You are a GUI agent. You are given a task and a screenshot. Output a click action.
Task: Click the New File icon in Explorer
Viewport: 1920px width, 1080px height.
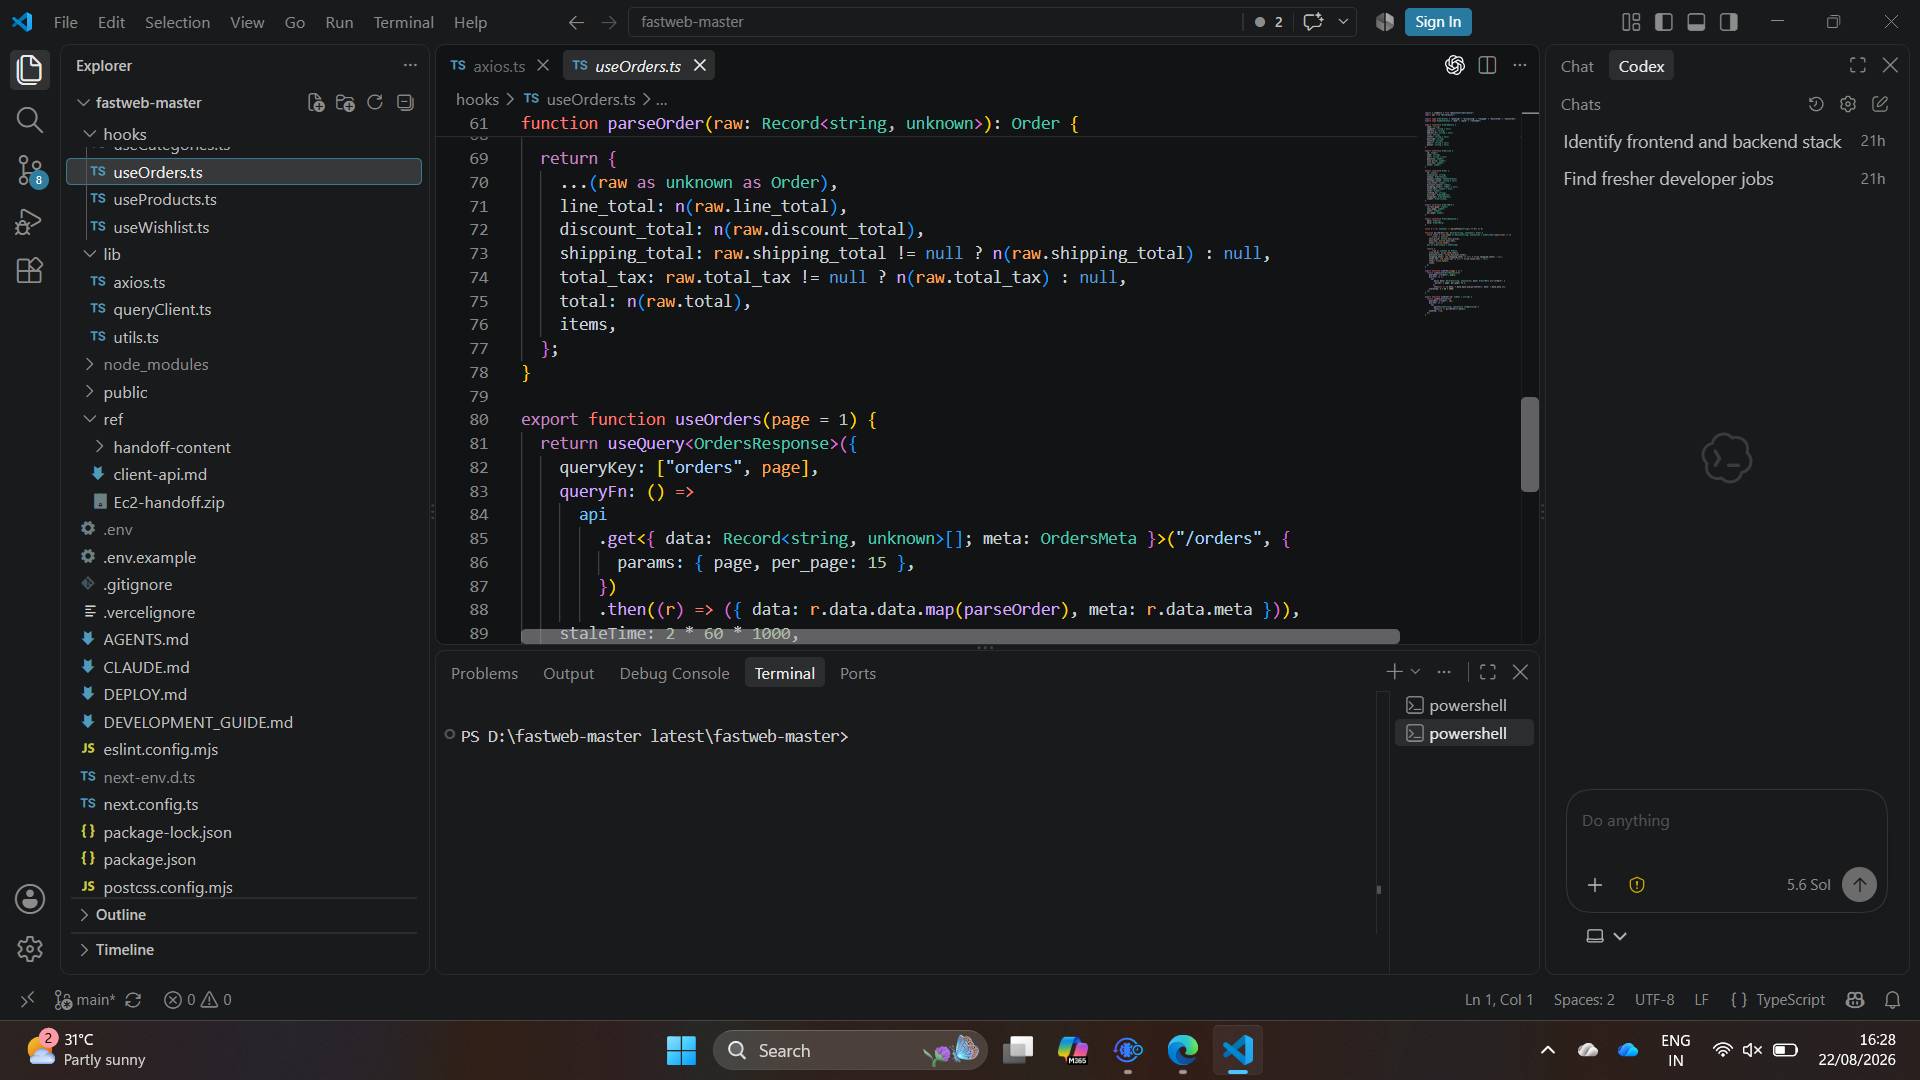[316, 102]
